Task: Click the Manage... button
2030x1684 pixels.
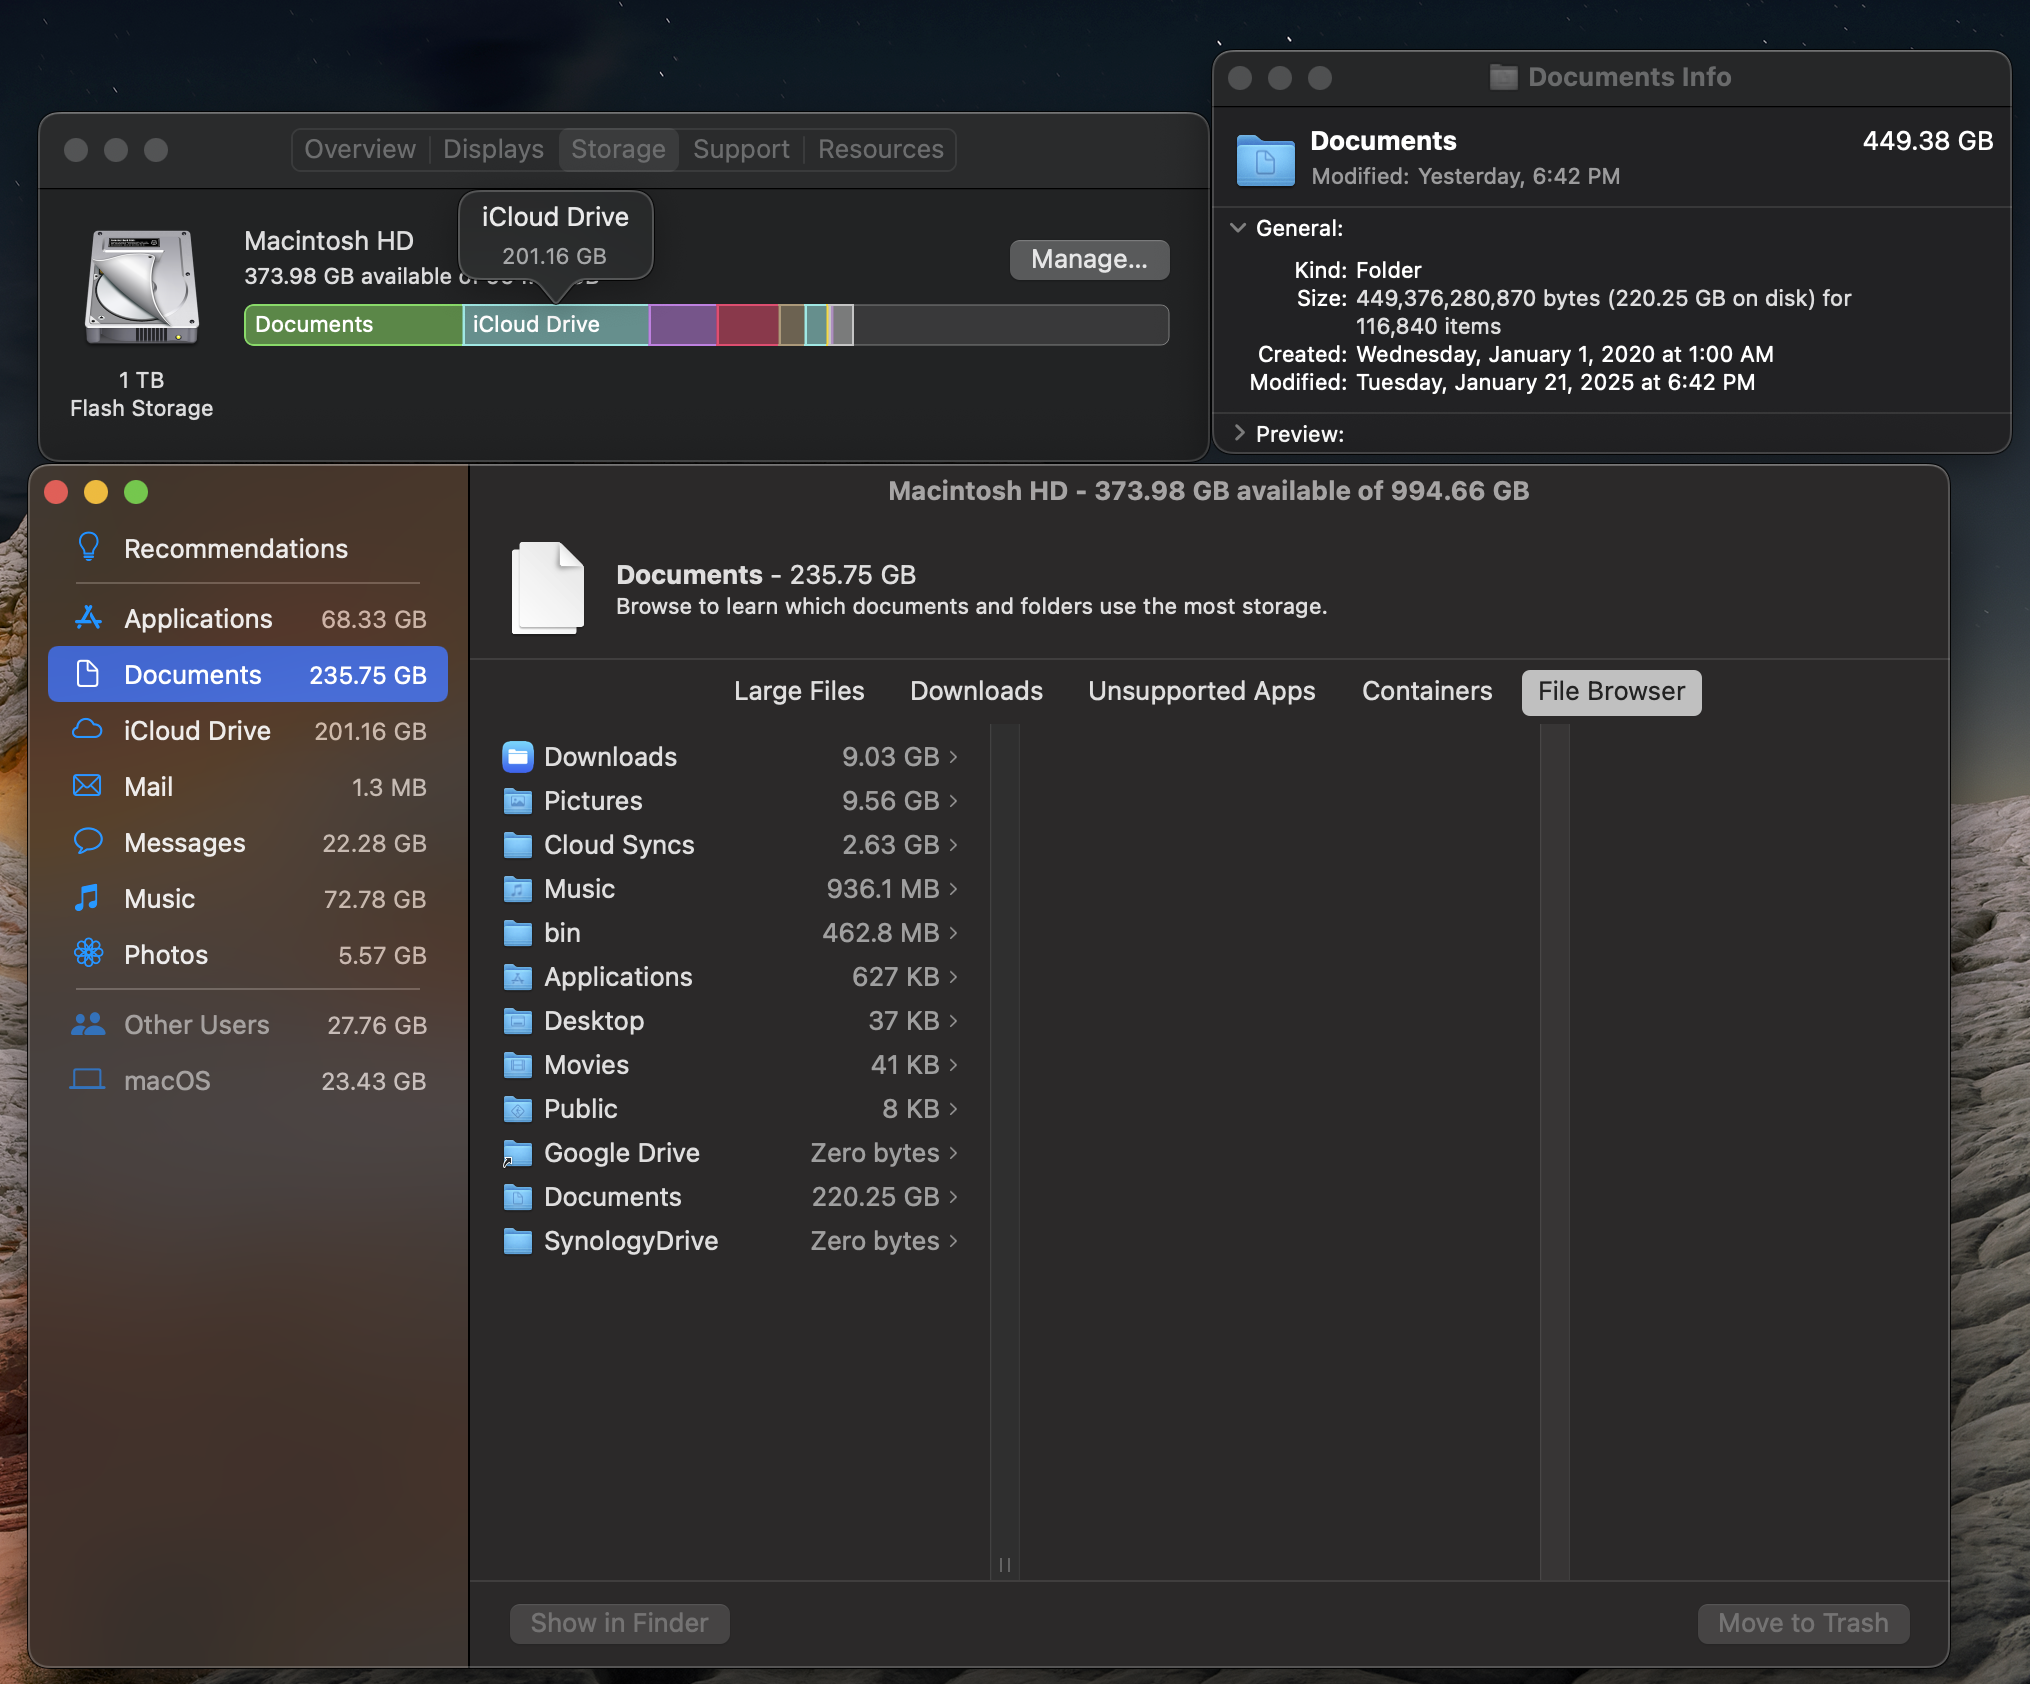Action: (x=1088, y=259)
